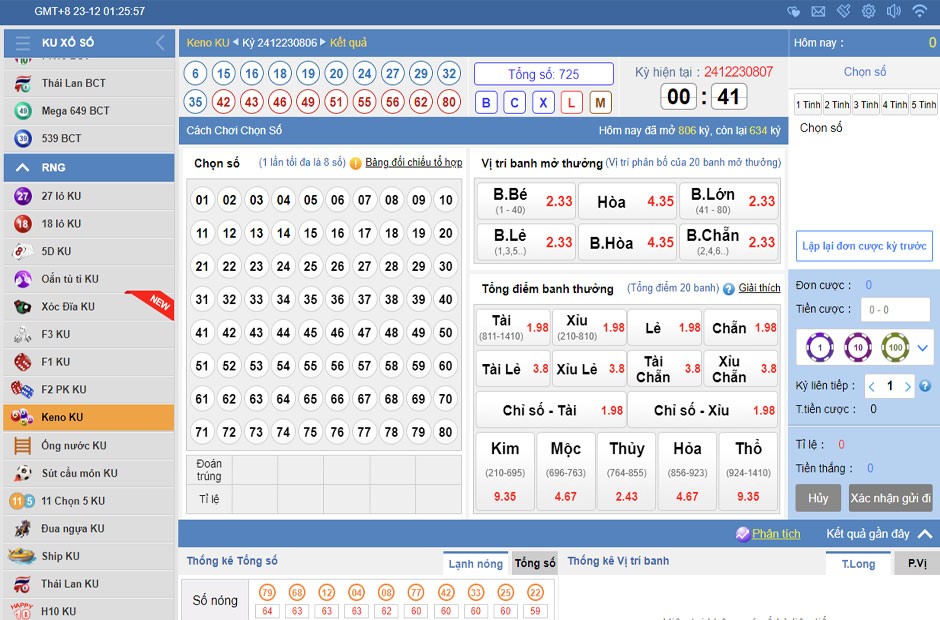Choose the green 100 betting chip

click(x=893, y=347)
